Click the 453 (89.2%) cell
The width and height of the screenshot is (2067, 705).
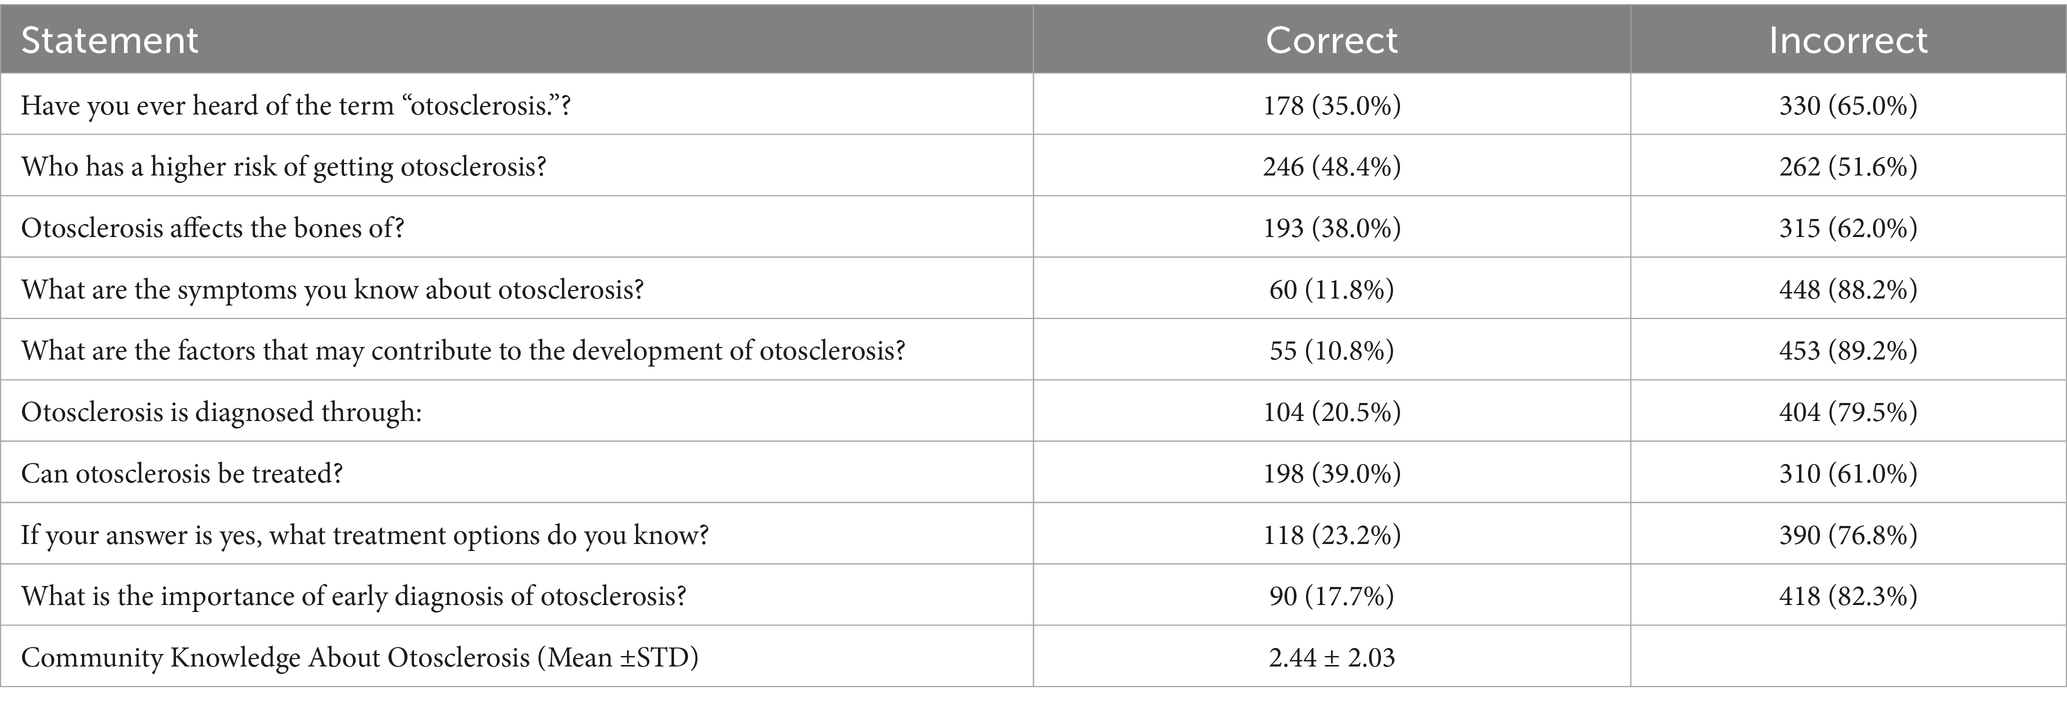(x=1847, y=350)
